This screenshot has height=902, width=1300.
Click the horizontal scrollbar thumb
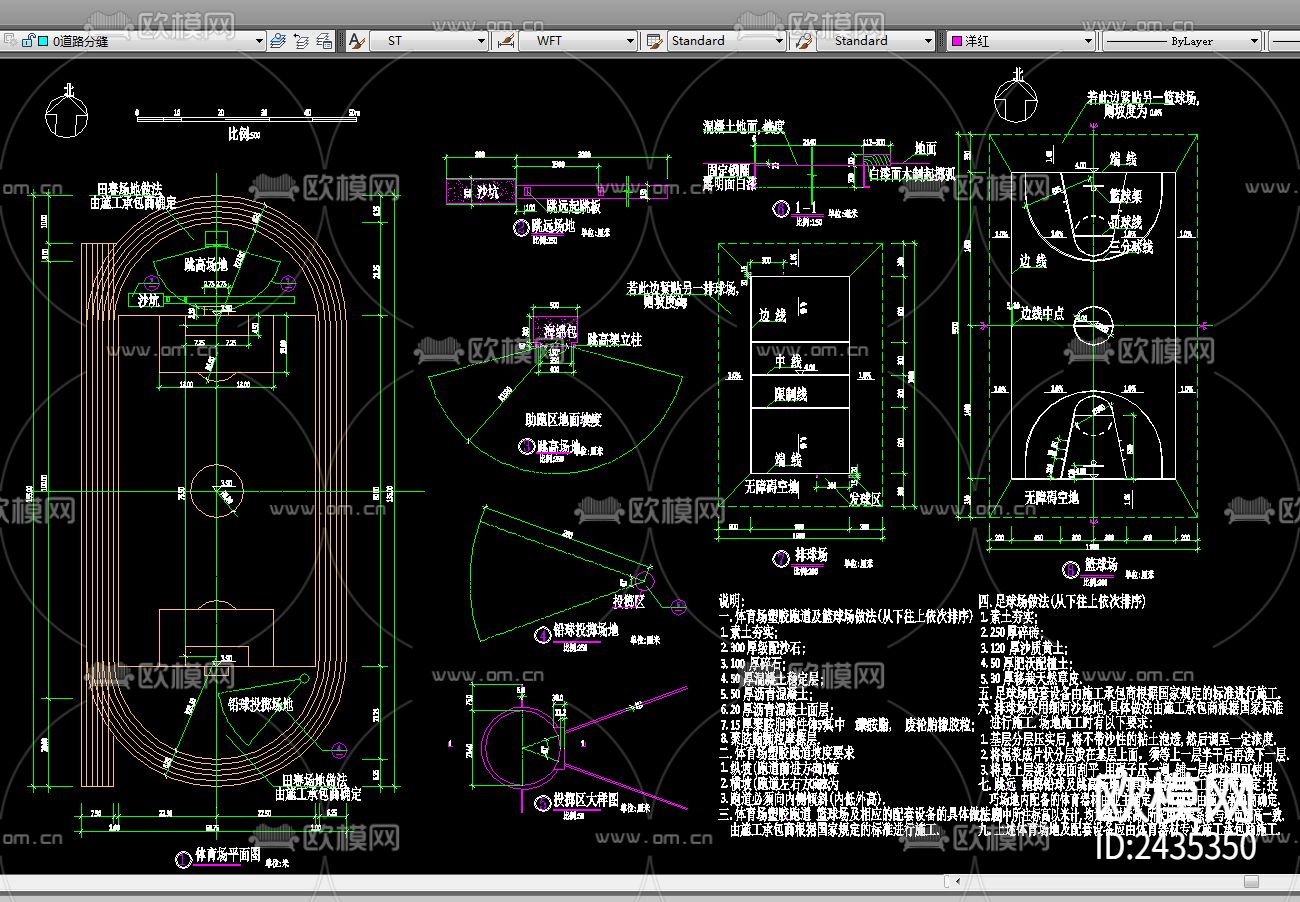[1250, 881]
